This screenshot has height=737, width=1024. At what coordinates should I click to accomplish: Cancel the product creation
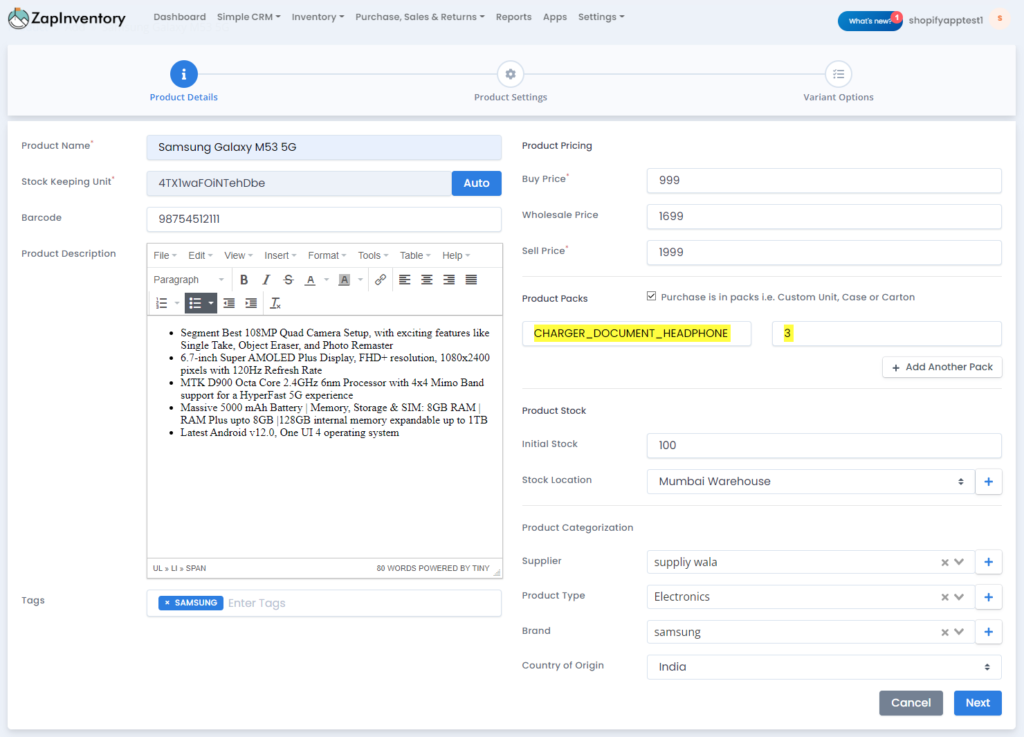point(911,703)
